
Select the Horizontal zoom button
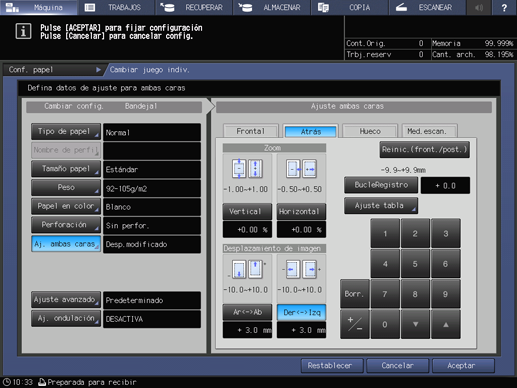point(301,211)
